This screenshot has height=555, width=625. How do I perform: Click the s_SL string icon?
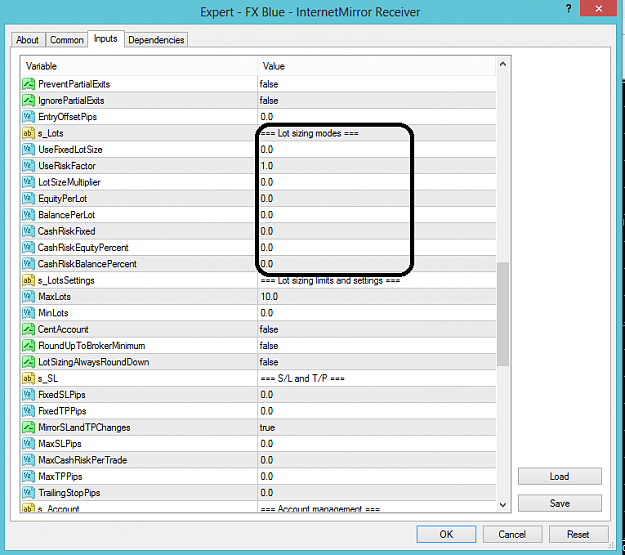[28, 378]
